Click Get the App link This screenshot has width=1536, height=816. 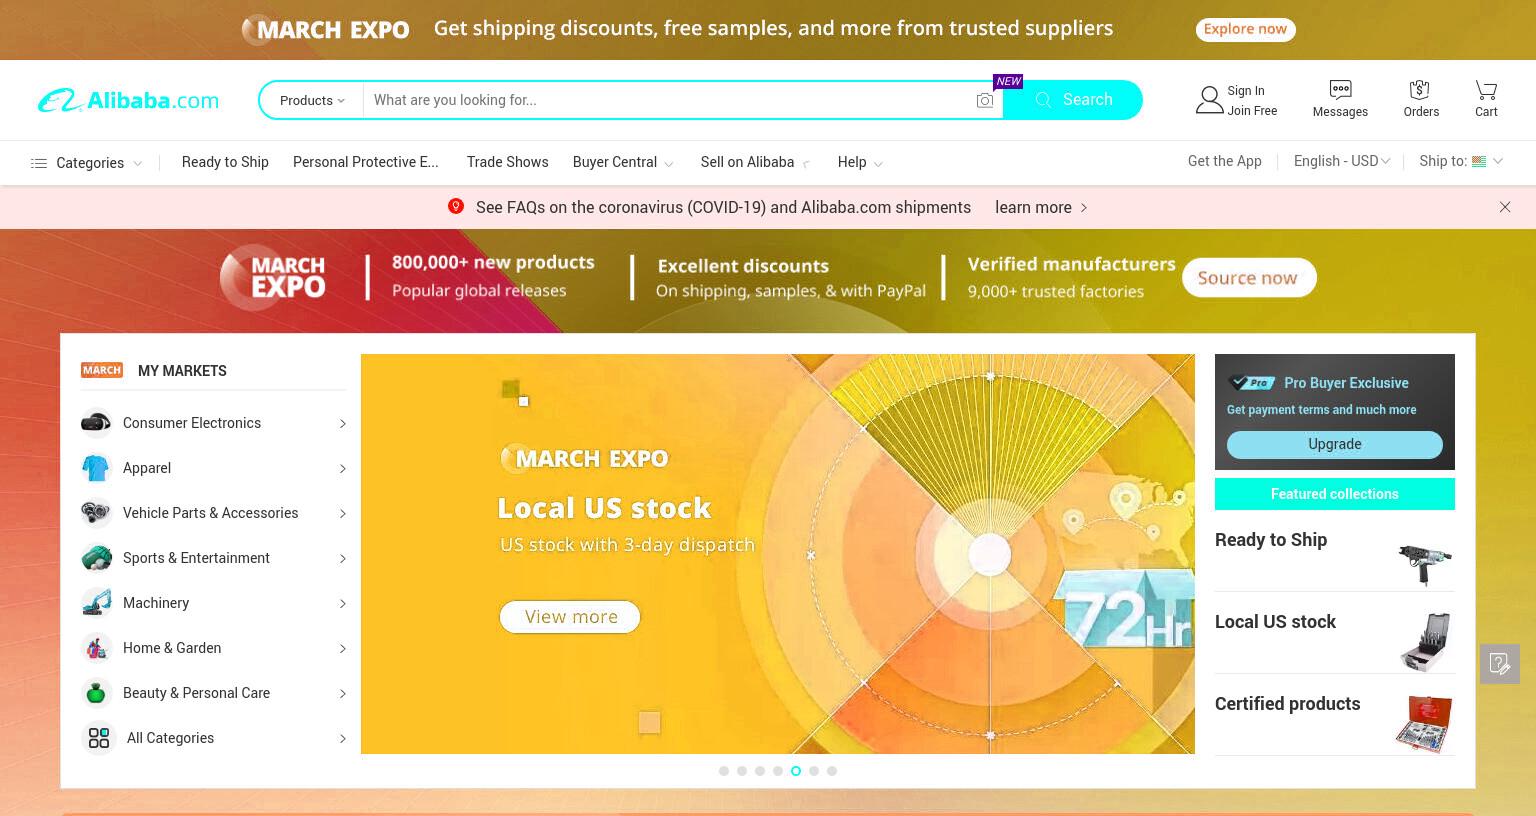[x=1224, y=161]
